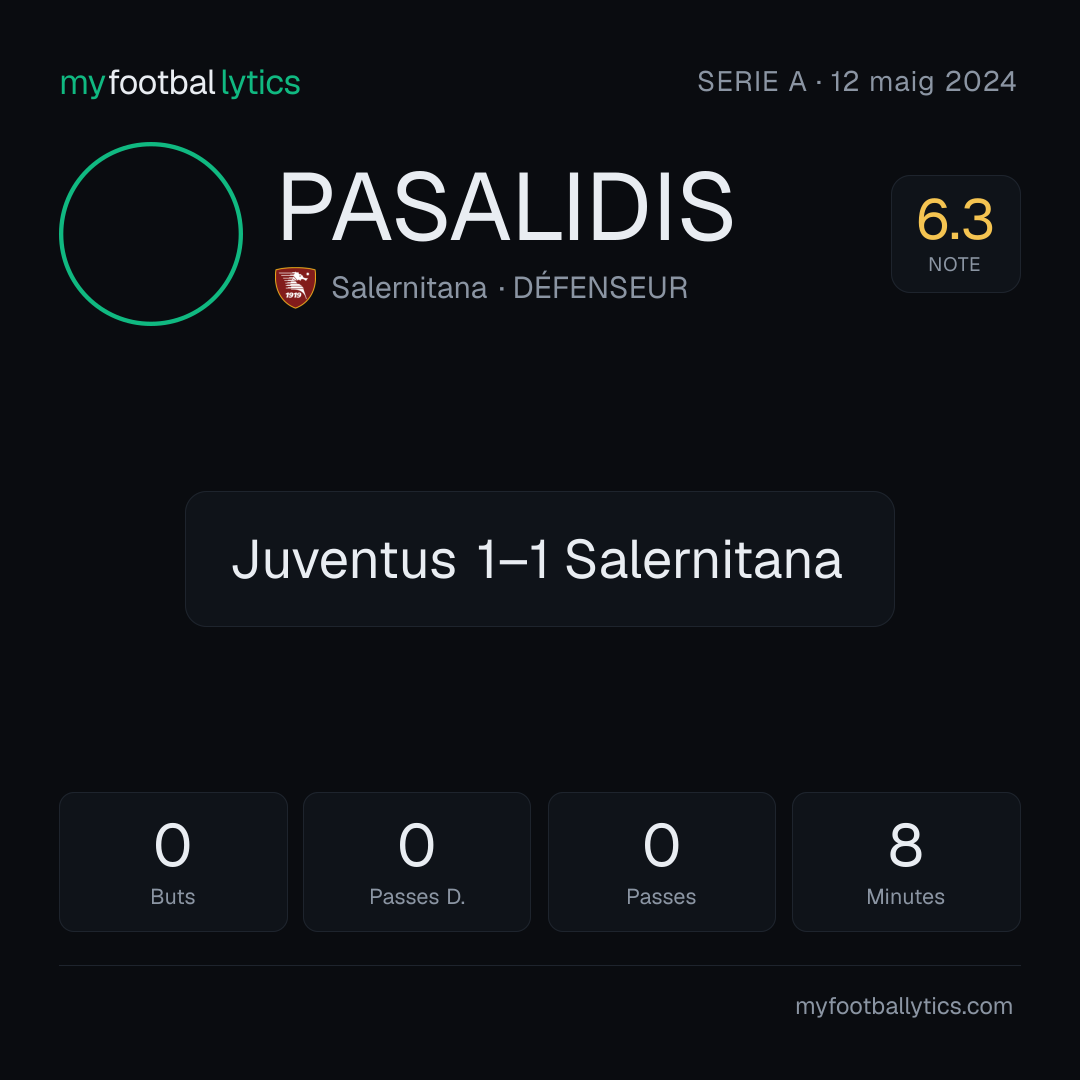Select the Passes D. stat tile
This screenshot has height=1080, width=1080.
pos(417,862)
